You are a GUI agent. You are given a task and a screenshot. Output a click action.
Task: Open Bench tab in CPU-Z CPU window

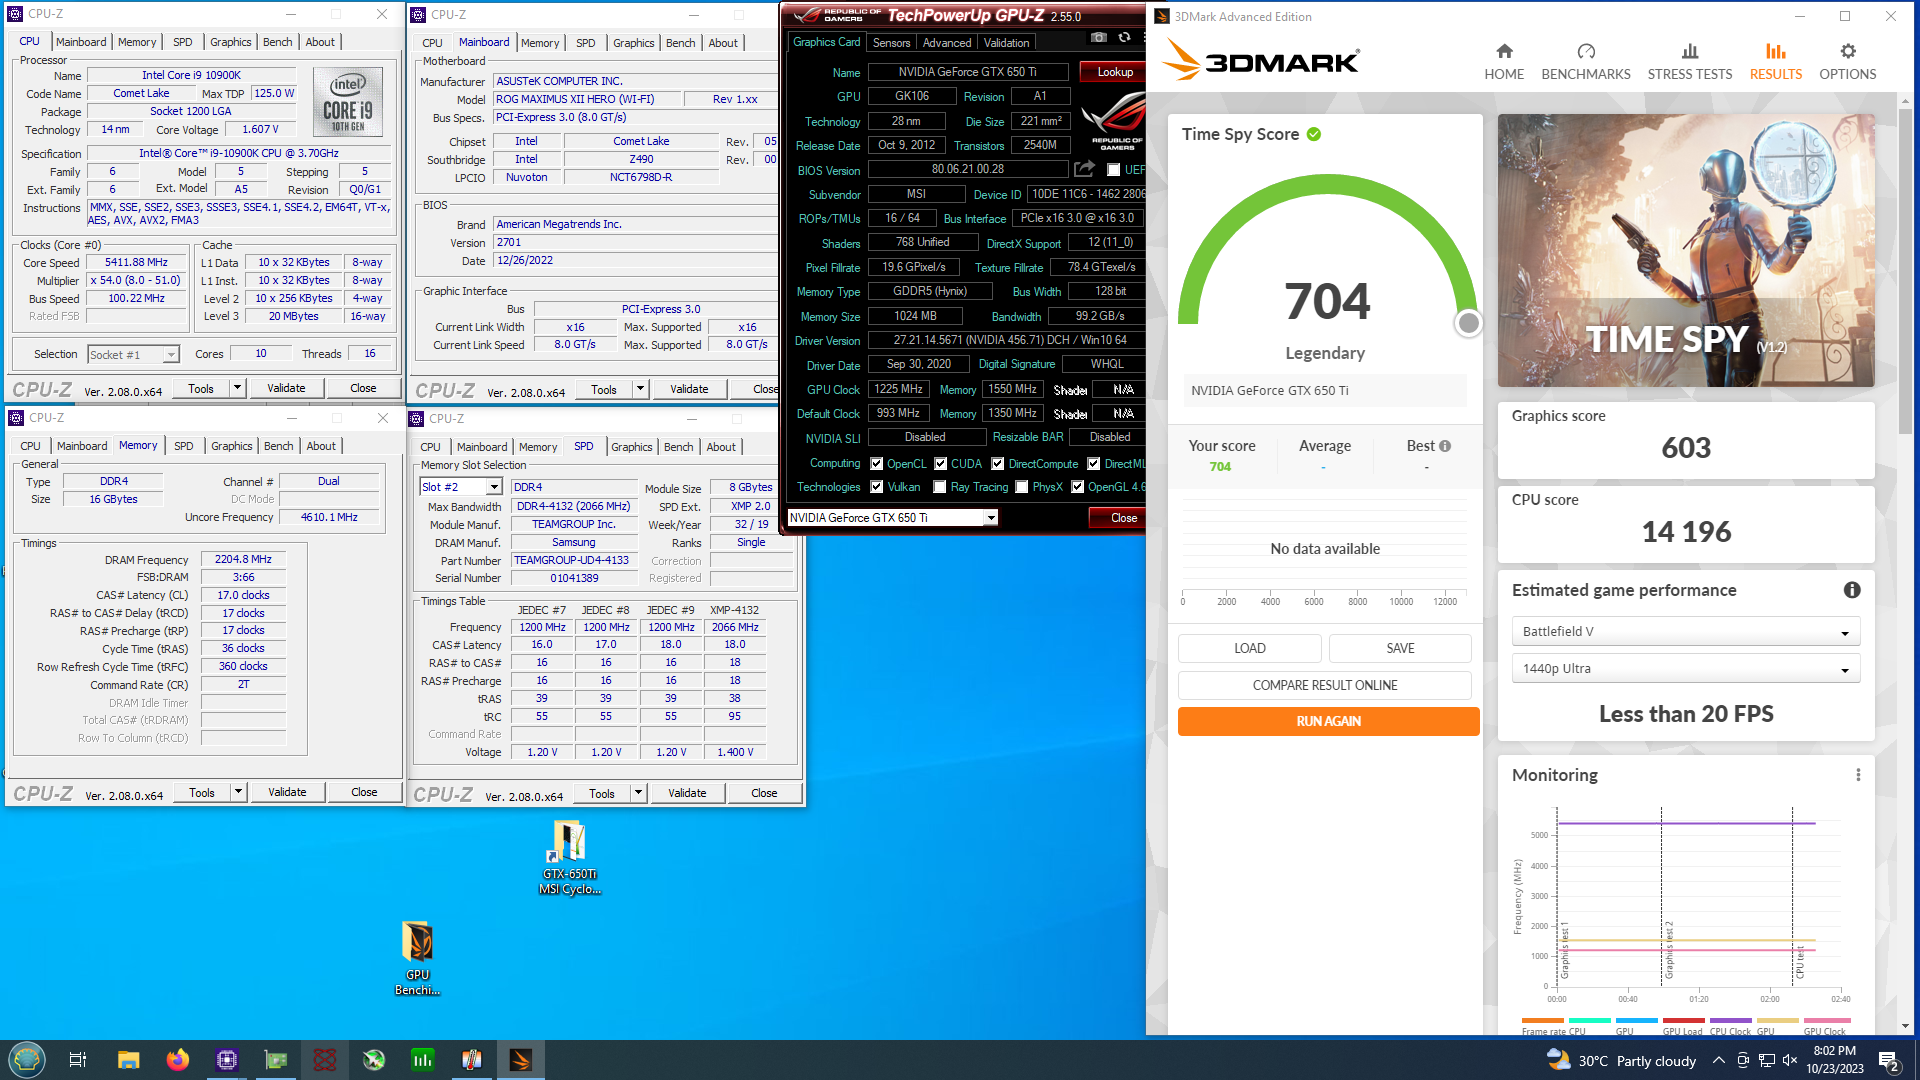click(x=278, y=42)
